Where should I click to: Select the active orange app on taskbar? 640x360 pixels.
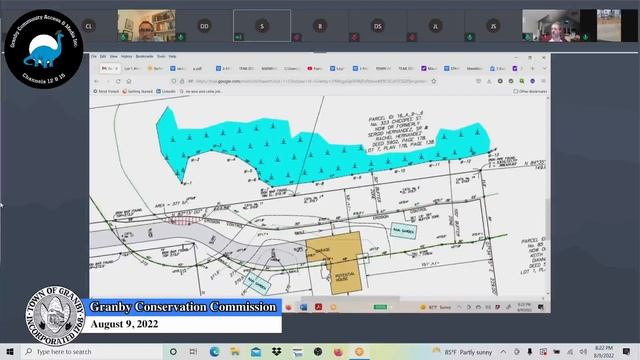click(x=359, y=351)
